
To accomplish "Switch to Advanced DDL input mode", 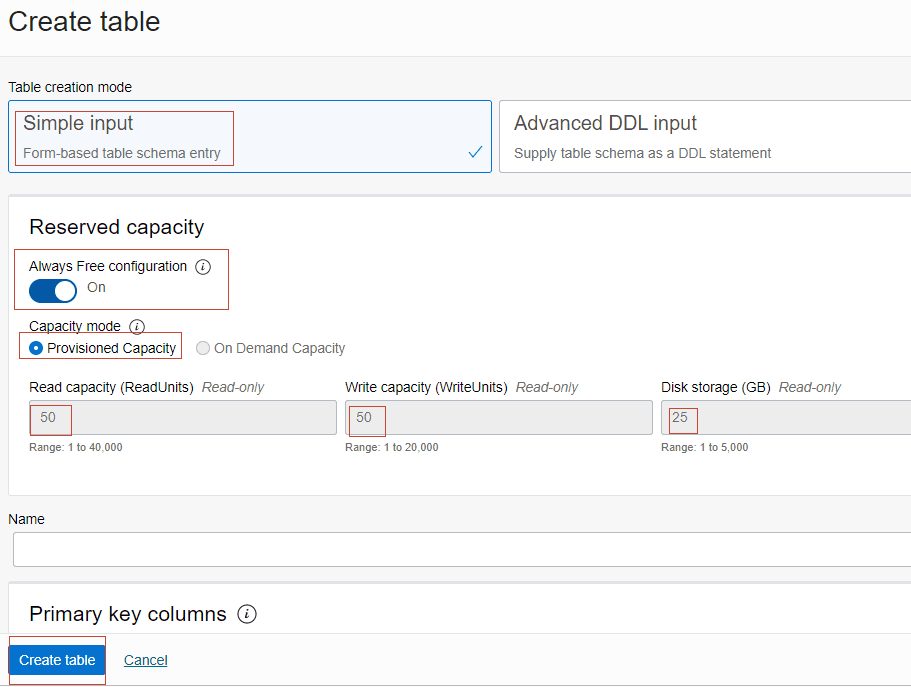I will (x=705, y=137).
